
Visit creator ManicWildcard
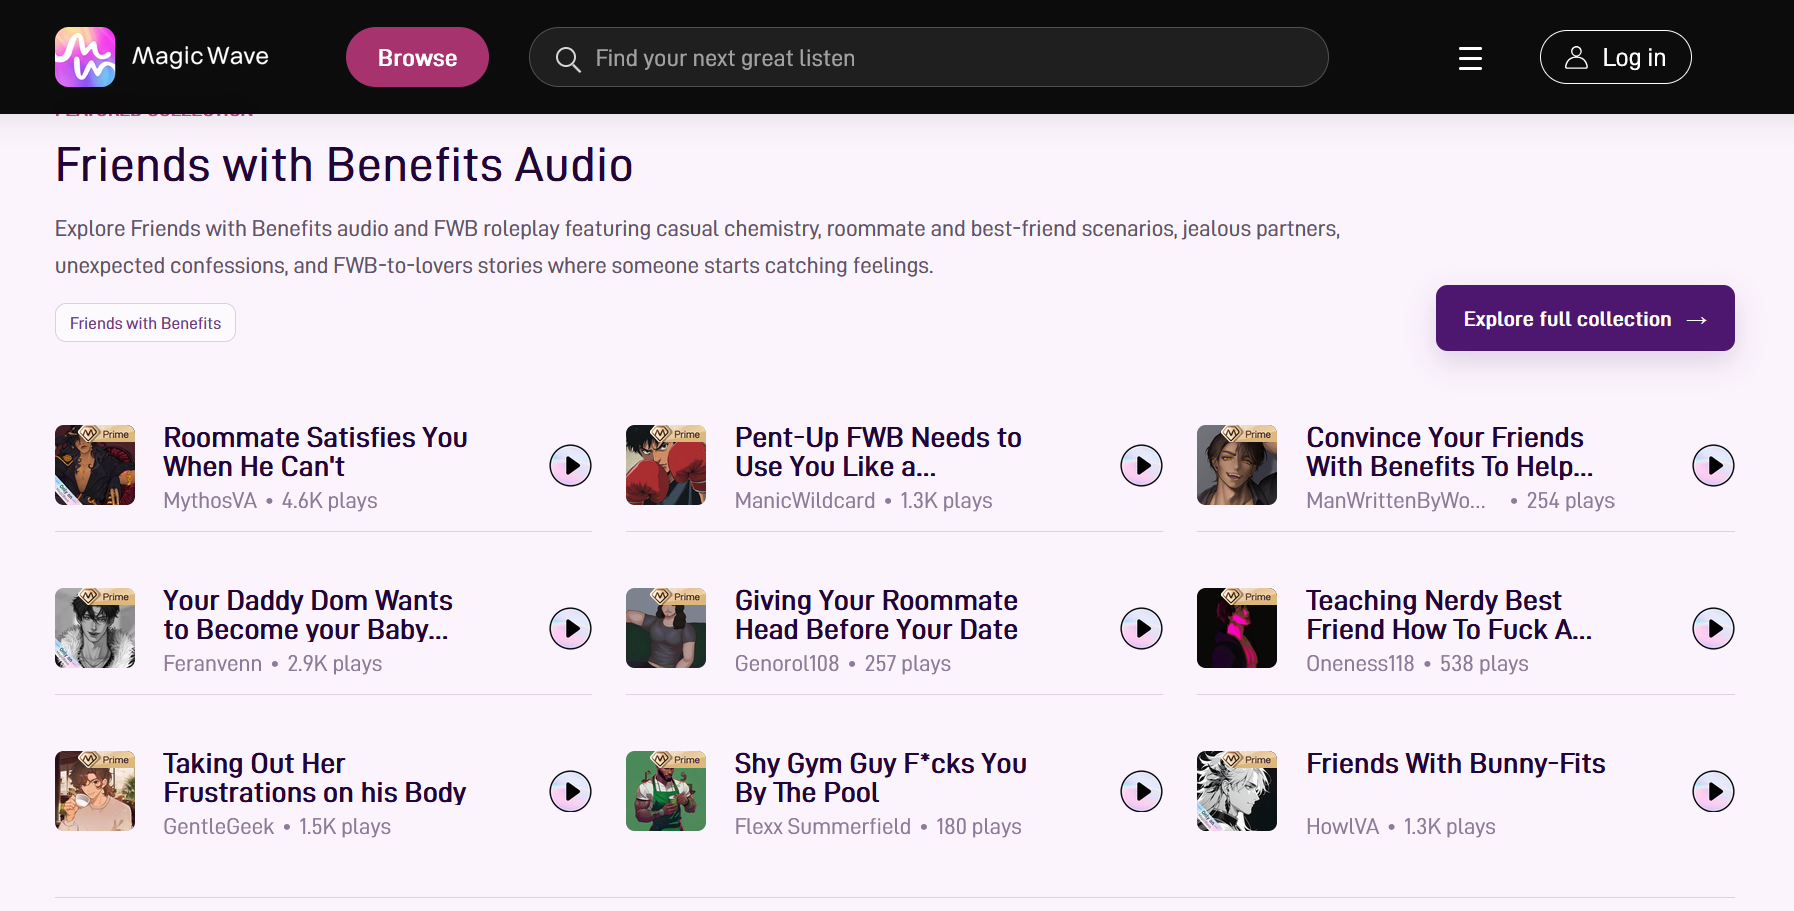[x=805, y=501]
